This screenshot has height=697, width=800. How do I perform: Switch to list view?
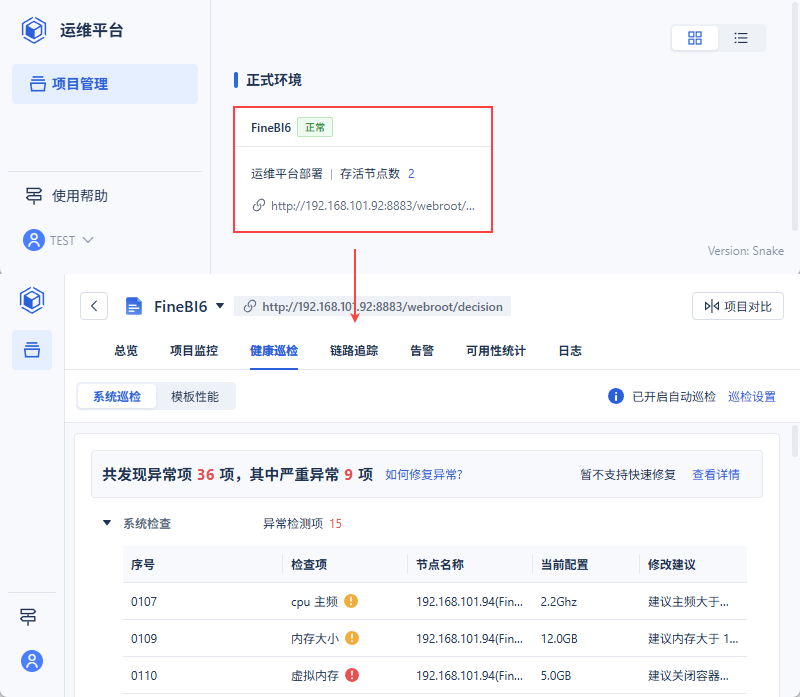(x=741, y=38)
